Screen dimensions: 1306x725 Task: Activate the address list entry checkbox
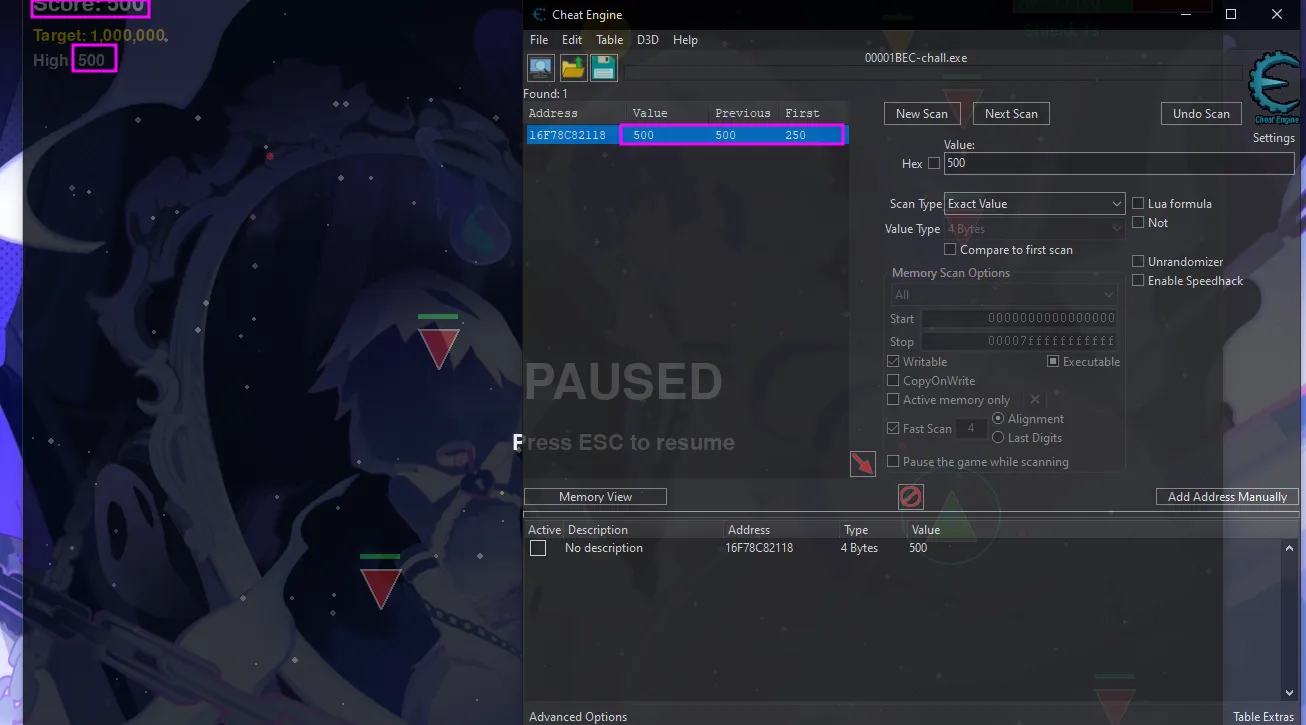click(538, 548)
